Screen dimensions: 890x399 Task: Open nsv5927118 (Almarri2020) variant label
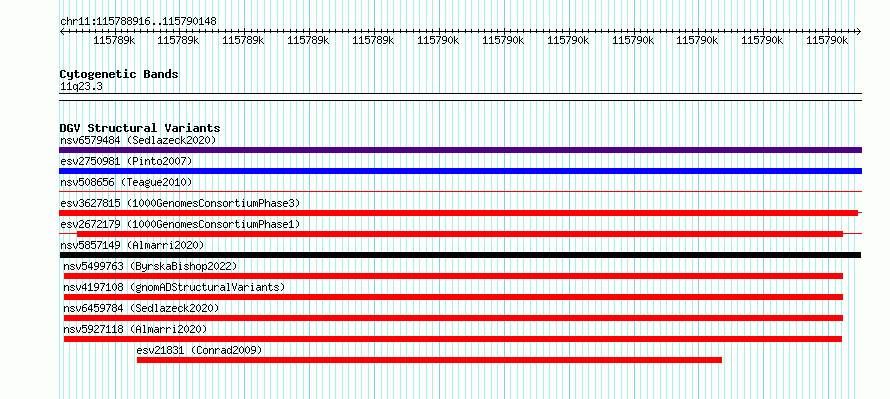point(135,329)
